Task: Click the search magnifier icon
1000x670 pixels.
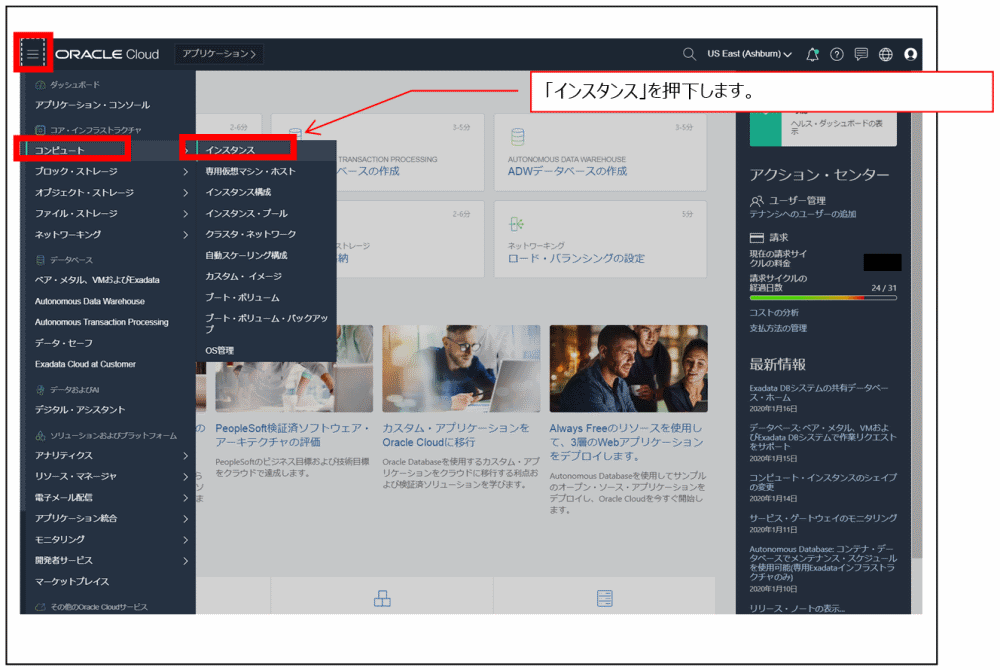Action: pyautogui.click(x=689, y=54)
